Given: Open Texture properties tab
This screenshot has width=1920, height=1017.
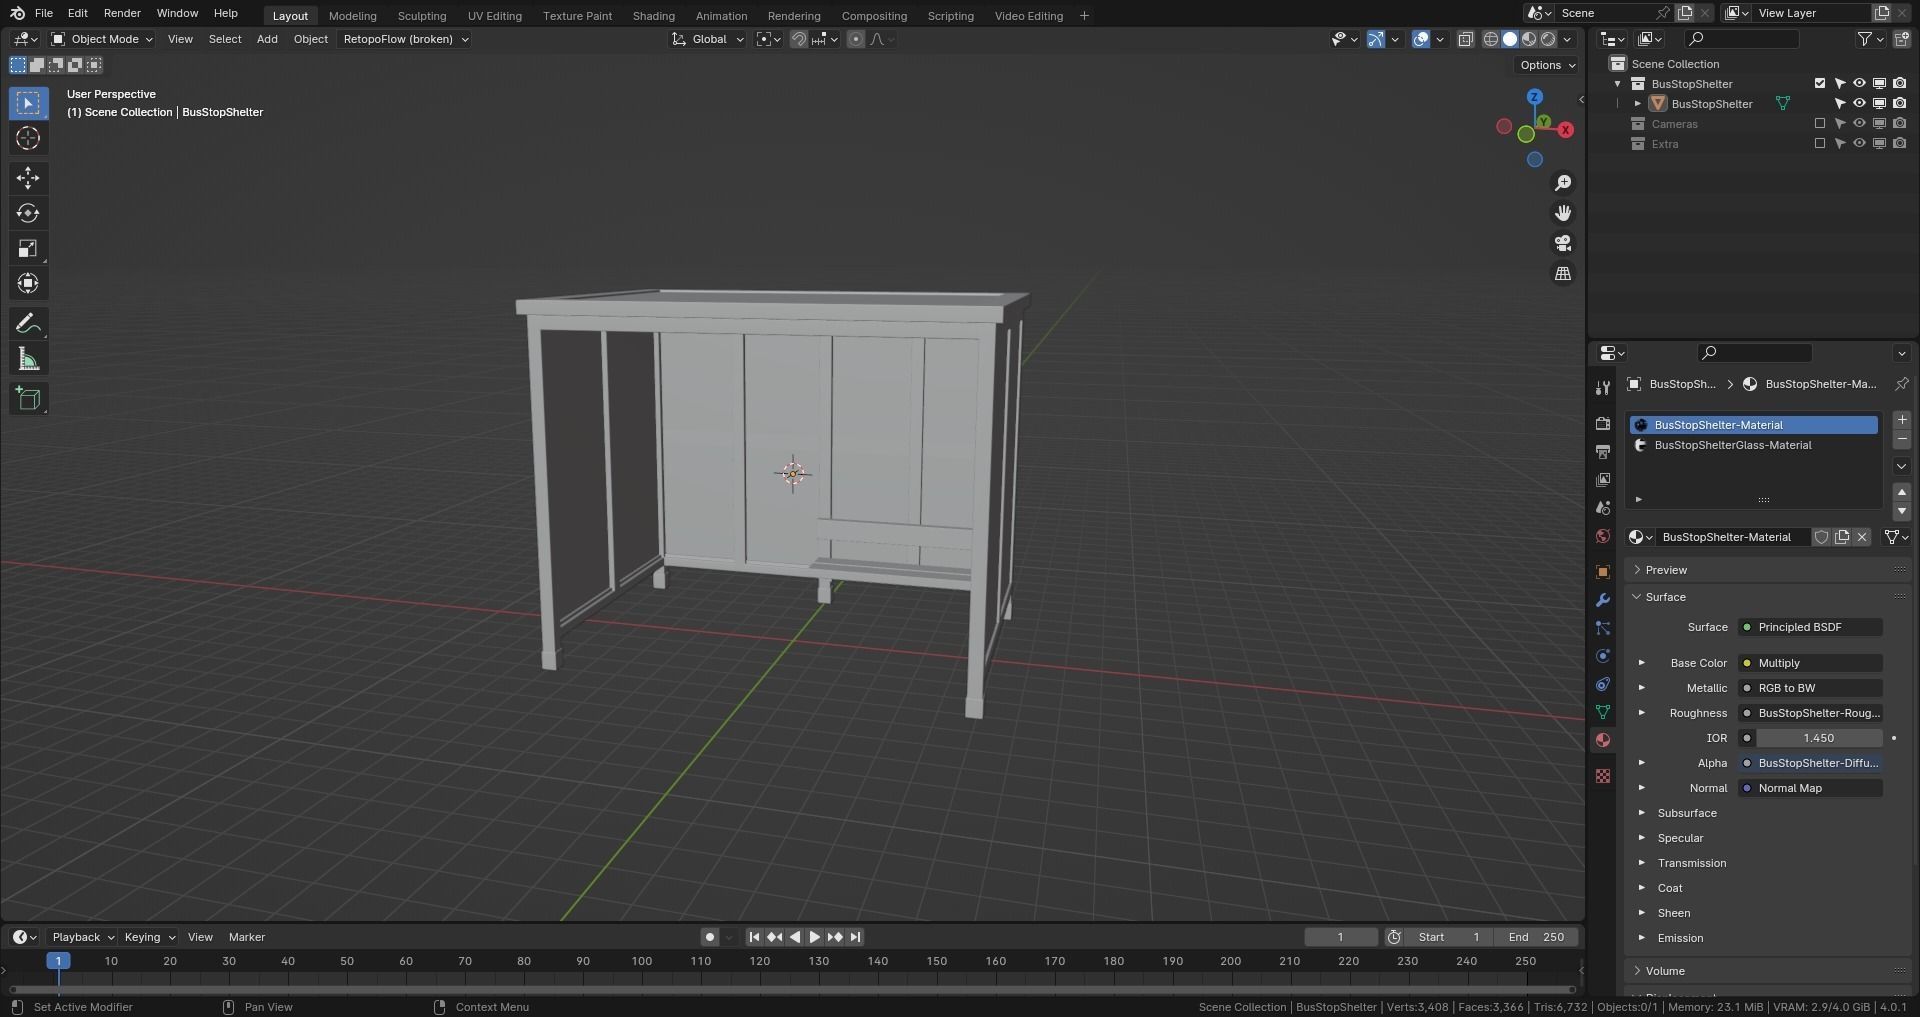Looking at the screenshot, I should coord(1603,776).
